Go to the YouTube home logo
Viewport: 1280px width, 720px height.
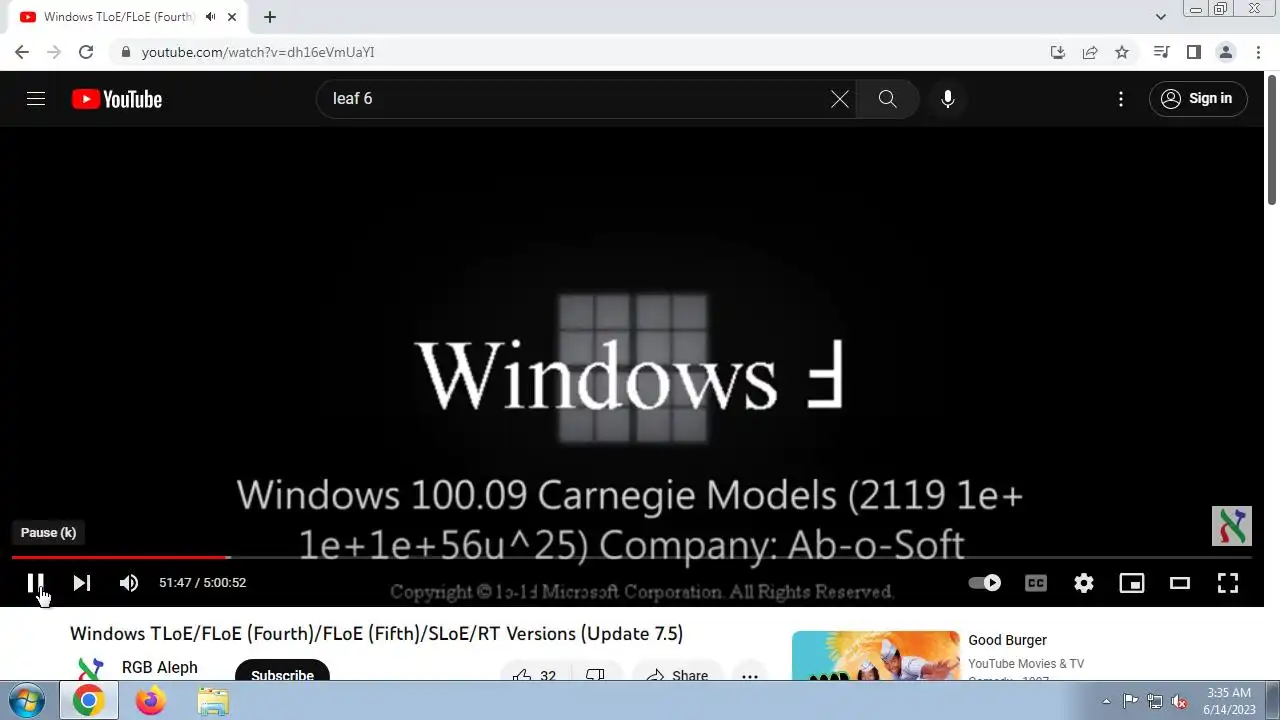pos(117,99)
